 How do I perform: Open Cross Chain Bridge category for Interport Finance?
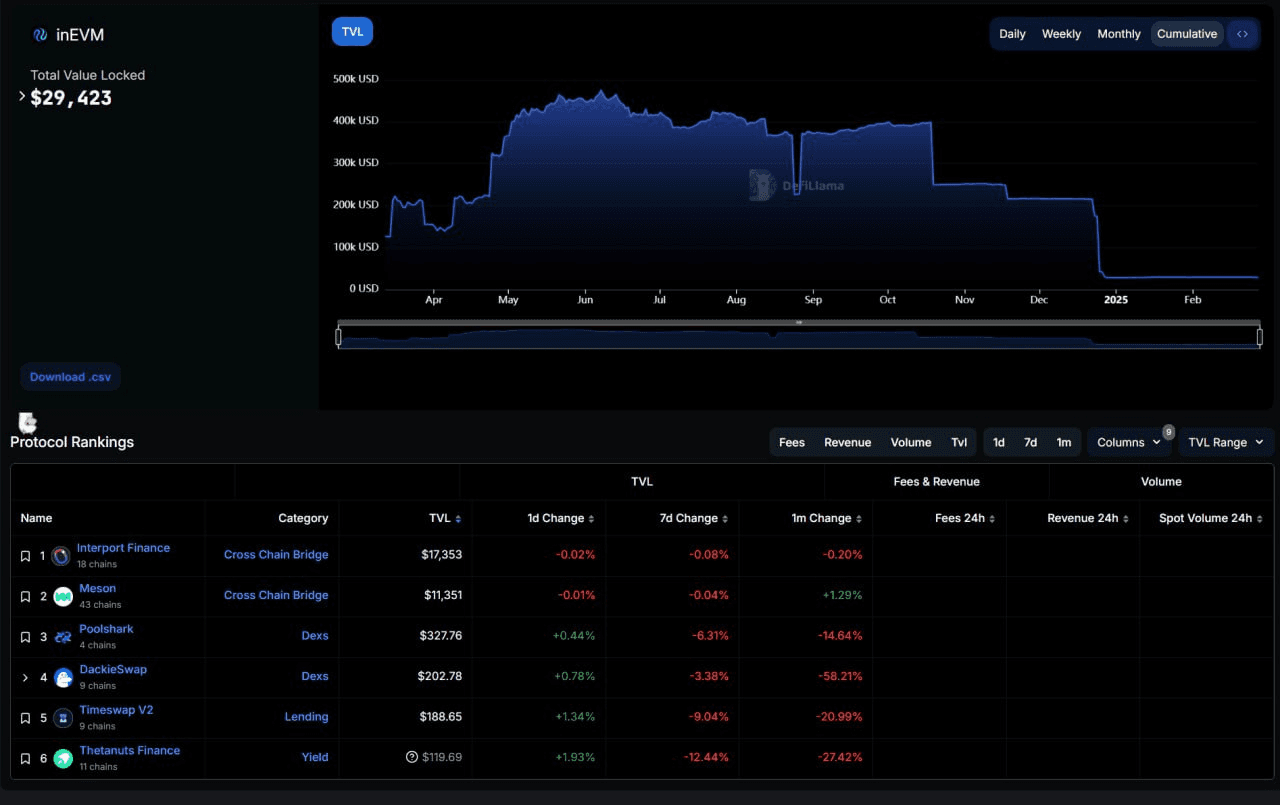(276, 555)
